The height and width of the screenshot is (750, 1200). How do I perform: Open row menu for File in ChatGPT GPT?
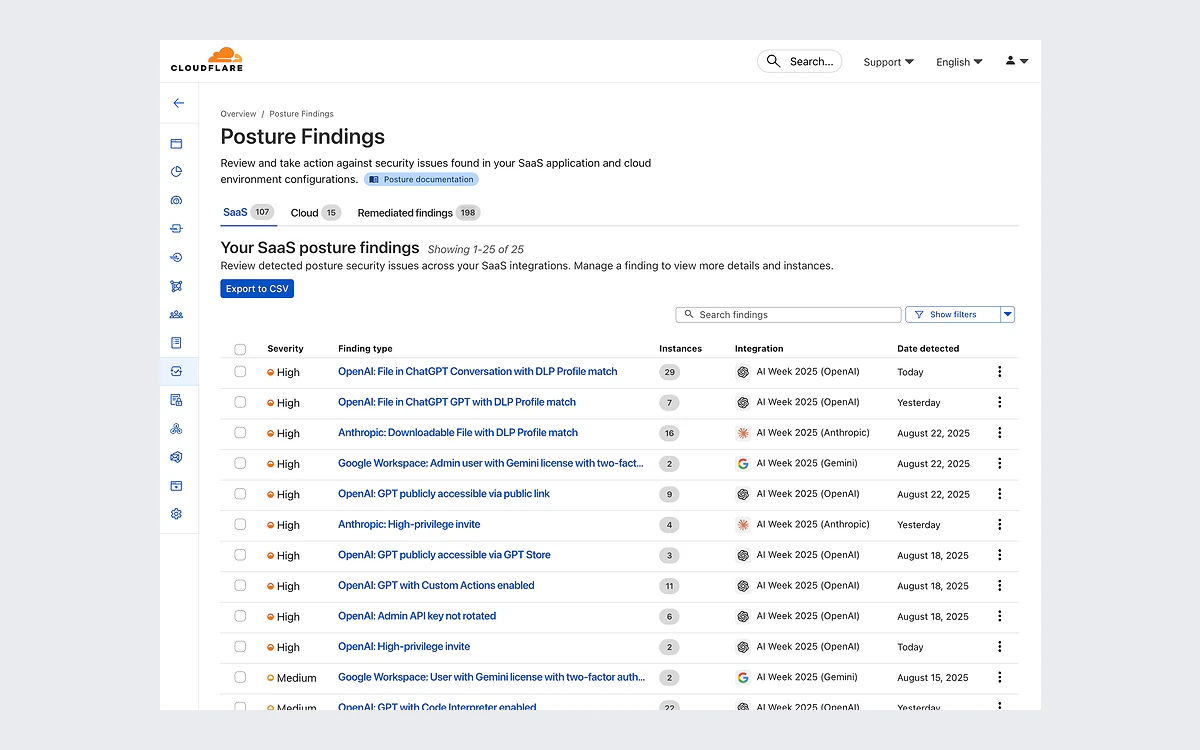click(x=1000, y=402)
